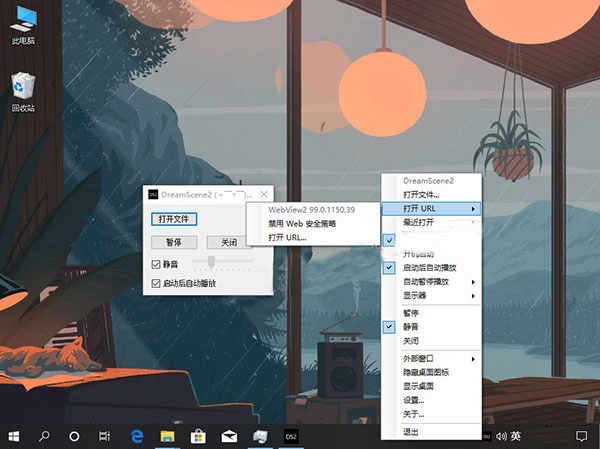The width and height of the screenshot is (600, 449).
Task: Expand the 自动暂停播放 submenu
Action: click(x=431, y=282)
